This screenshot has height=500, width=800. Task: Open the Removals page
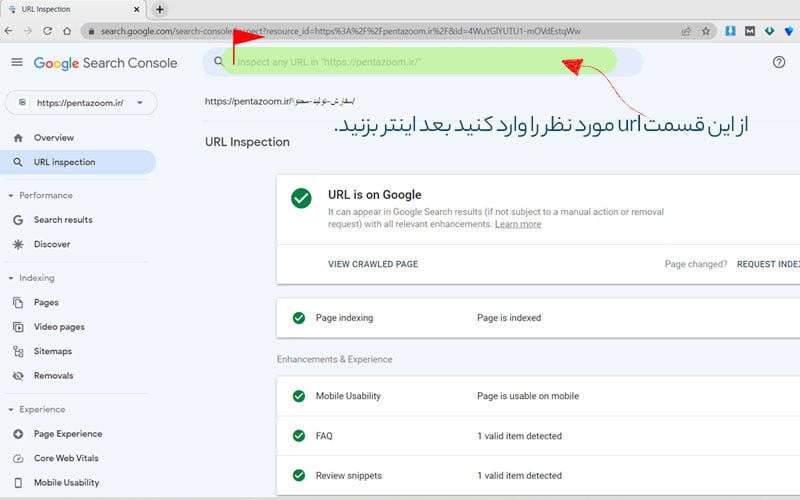(x=54, y=376)
